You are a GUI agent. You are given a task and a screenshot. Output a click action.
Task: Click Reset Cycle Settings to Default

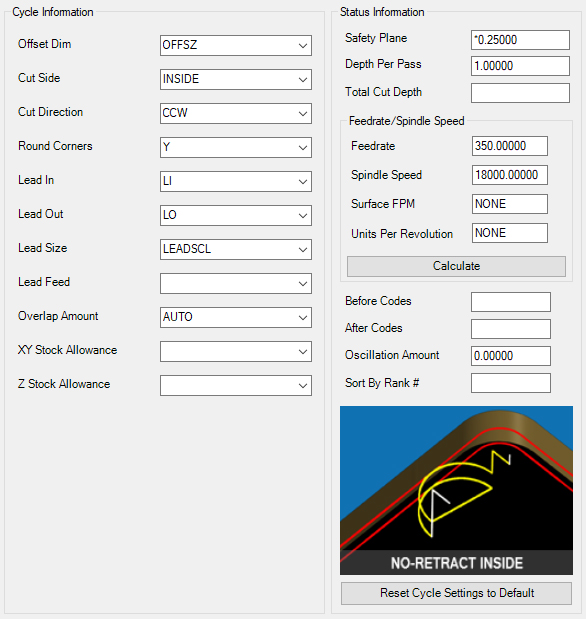pyautogui.click(x=456, y=593)
